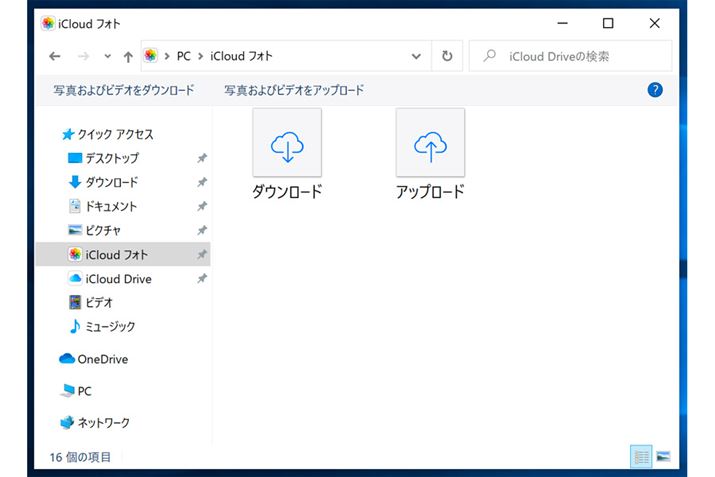Click the chevron after PC in address path
Image resolution: width=715 pixels, height=477 pixels.
[200, 56]
